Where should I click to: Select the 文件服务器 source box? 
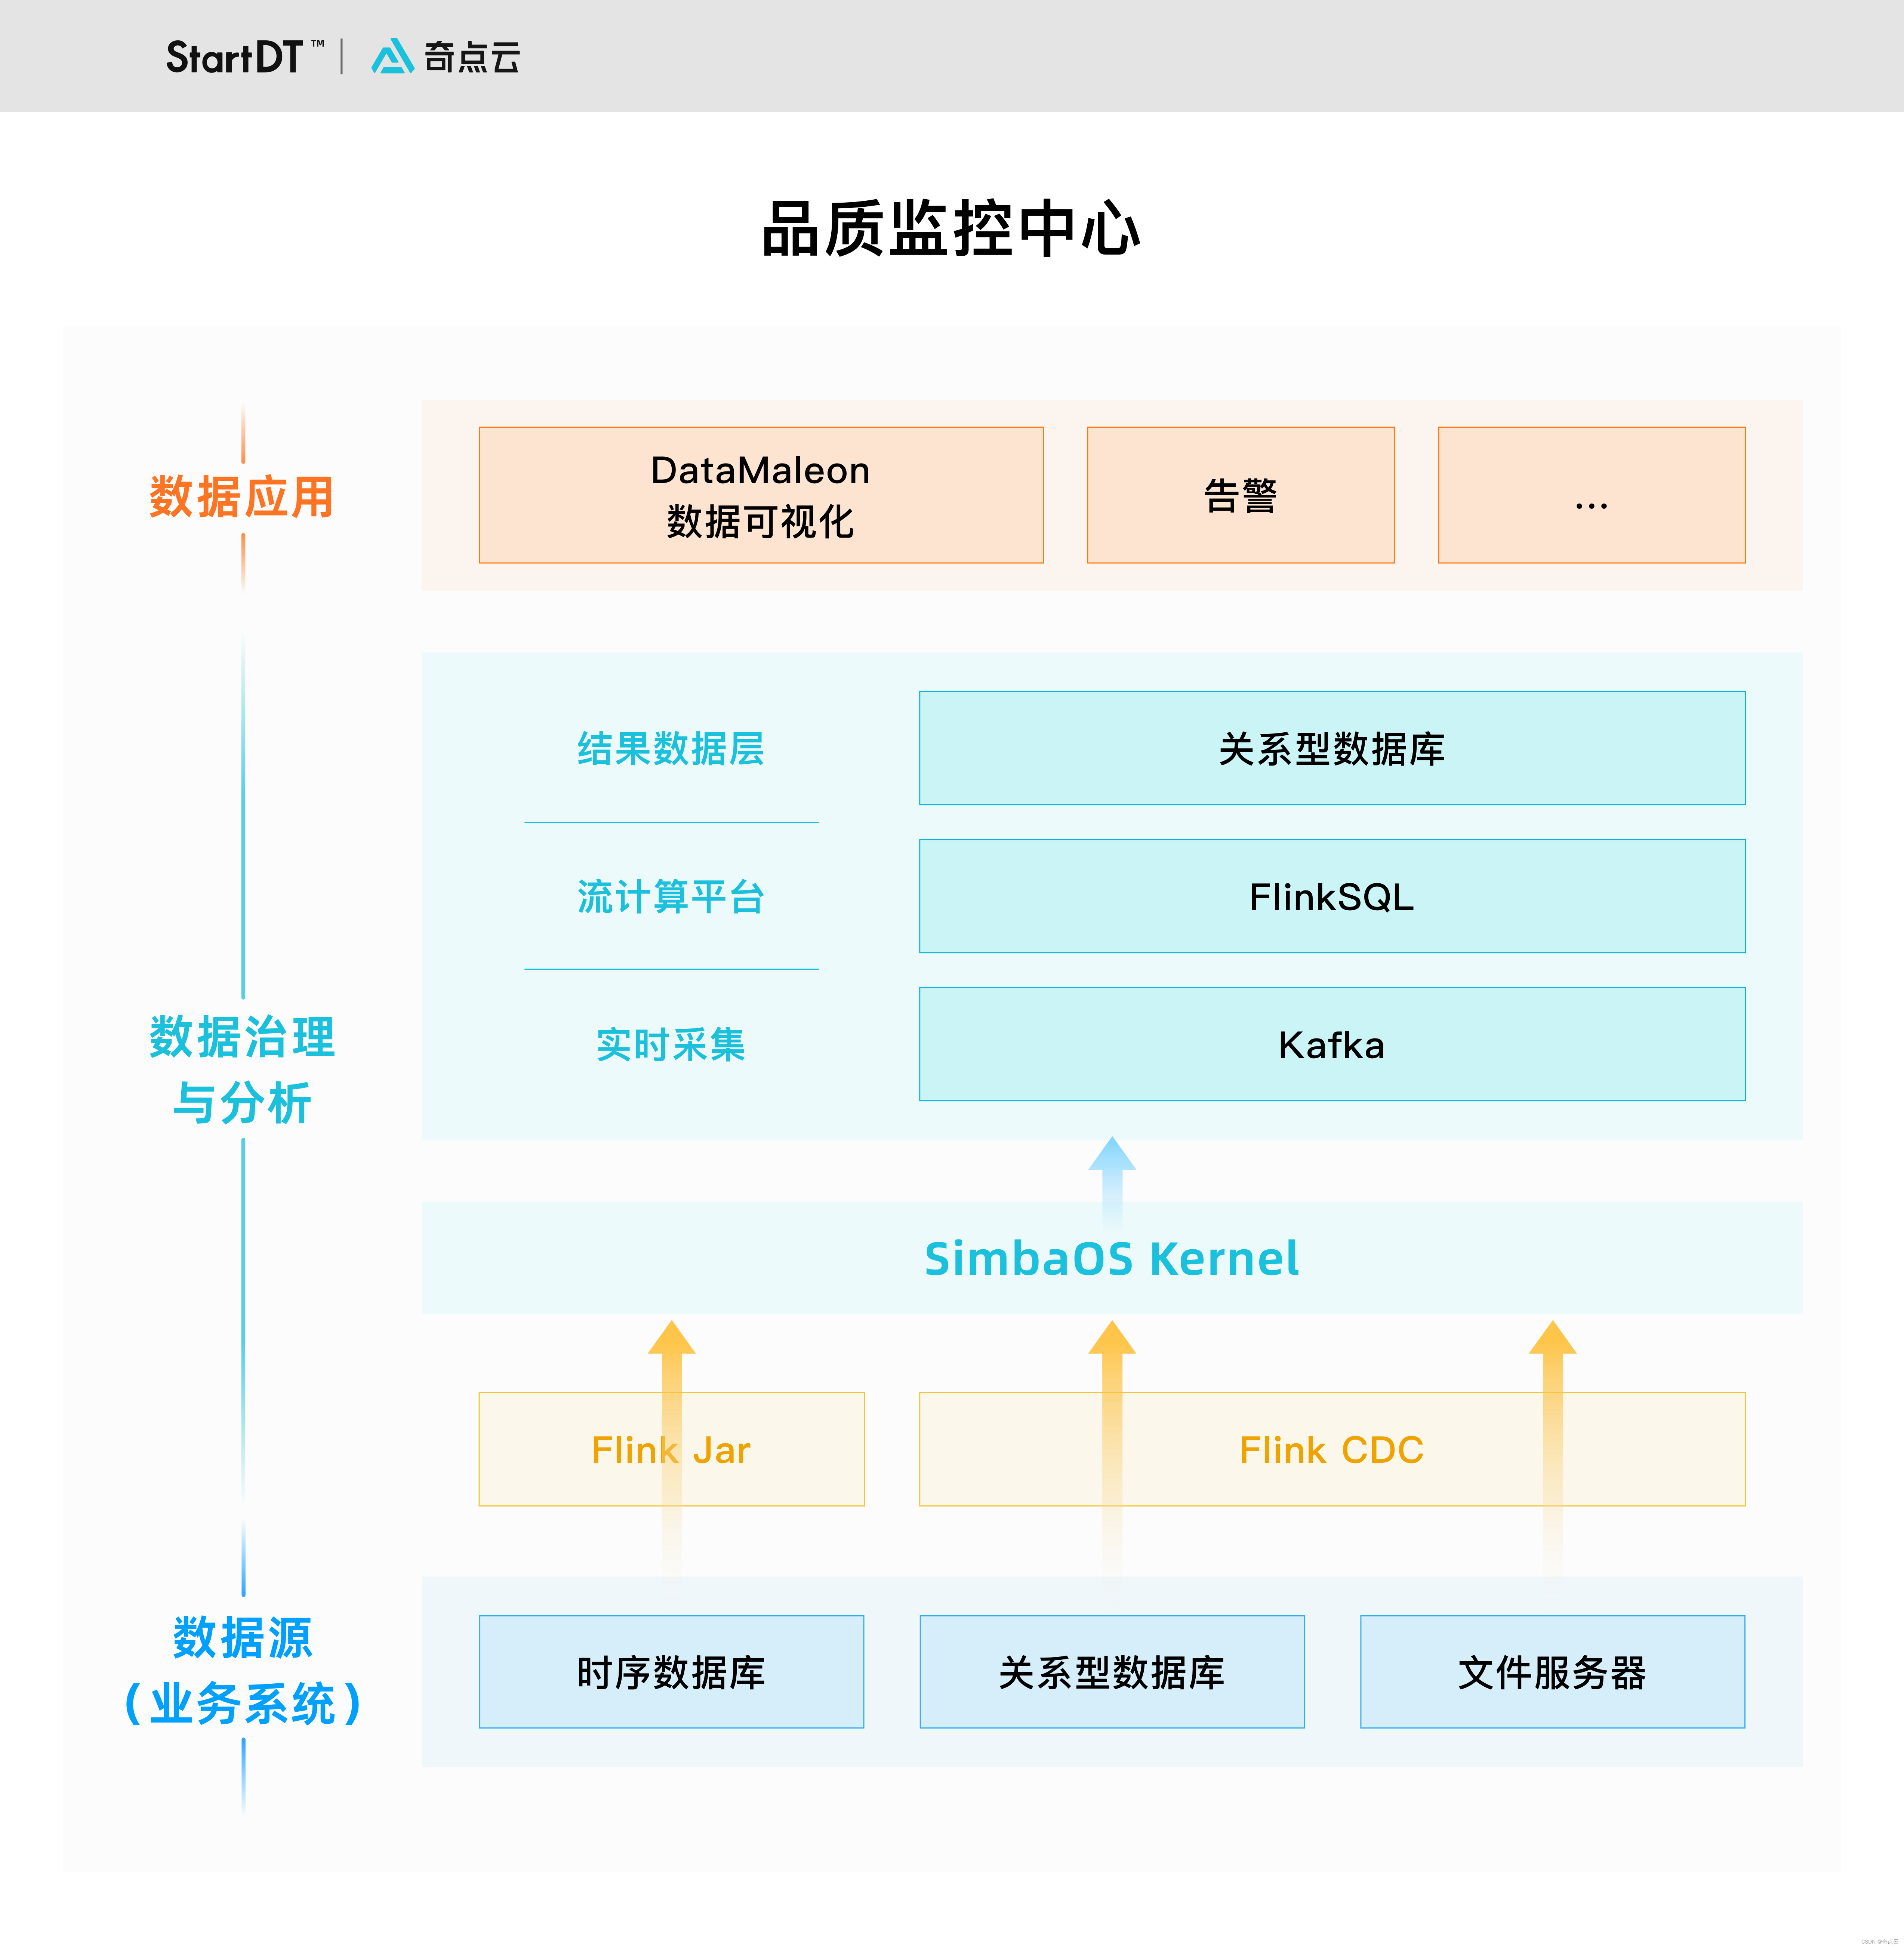(1553, 1672)
